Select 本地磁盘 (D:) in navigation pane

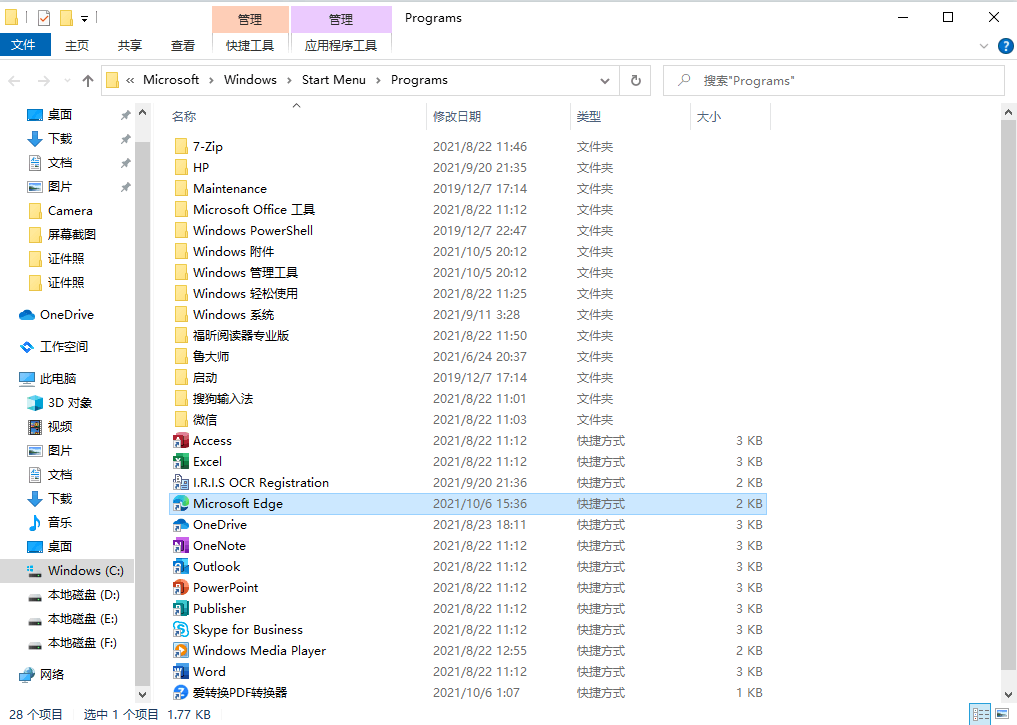click(73, 595)
